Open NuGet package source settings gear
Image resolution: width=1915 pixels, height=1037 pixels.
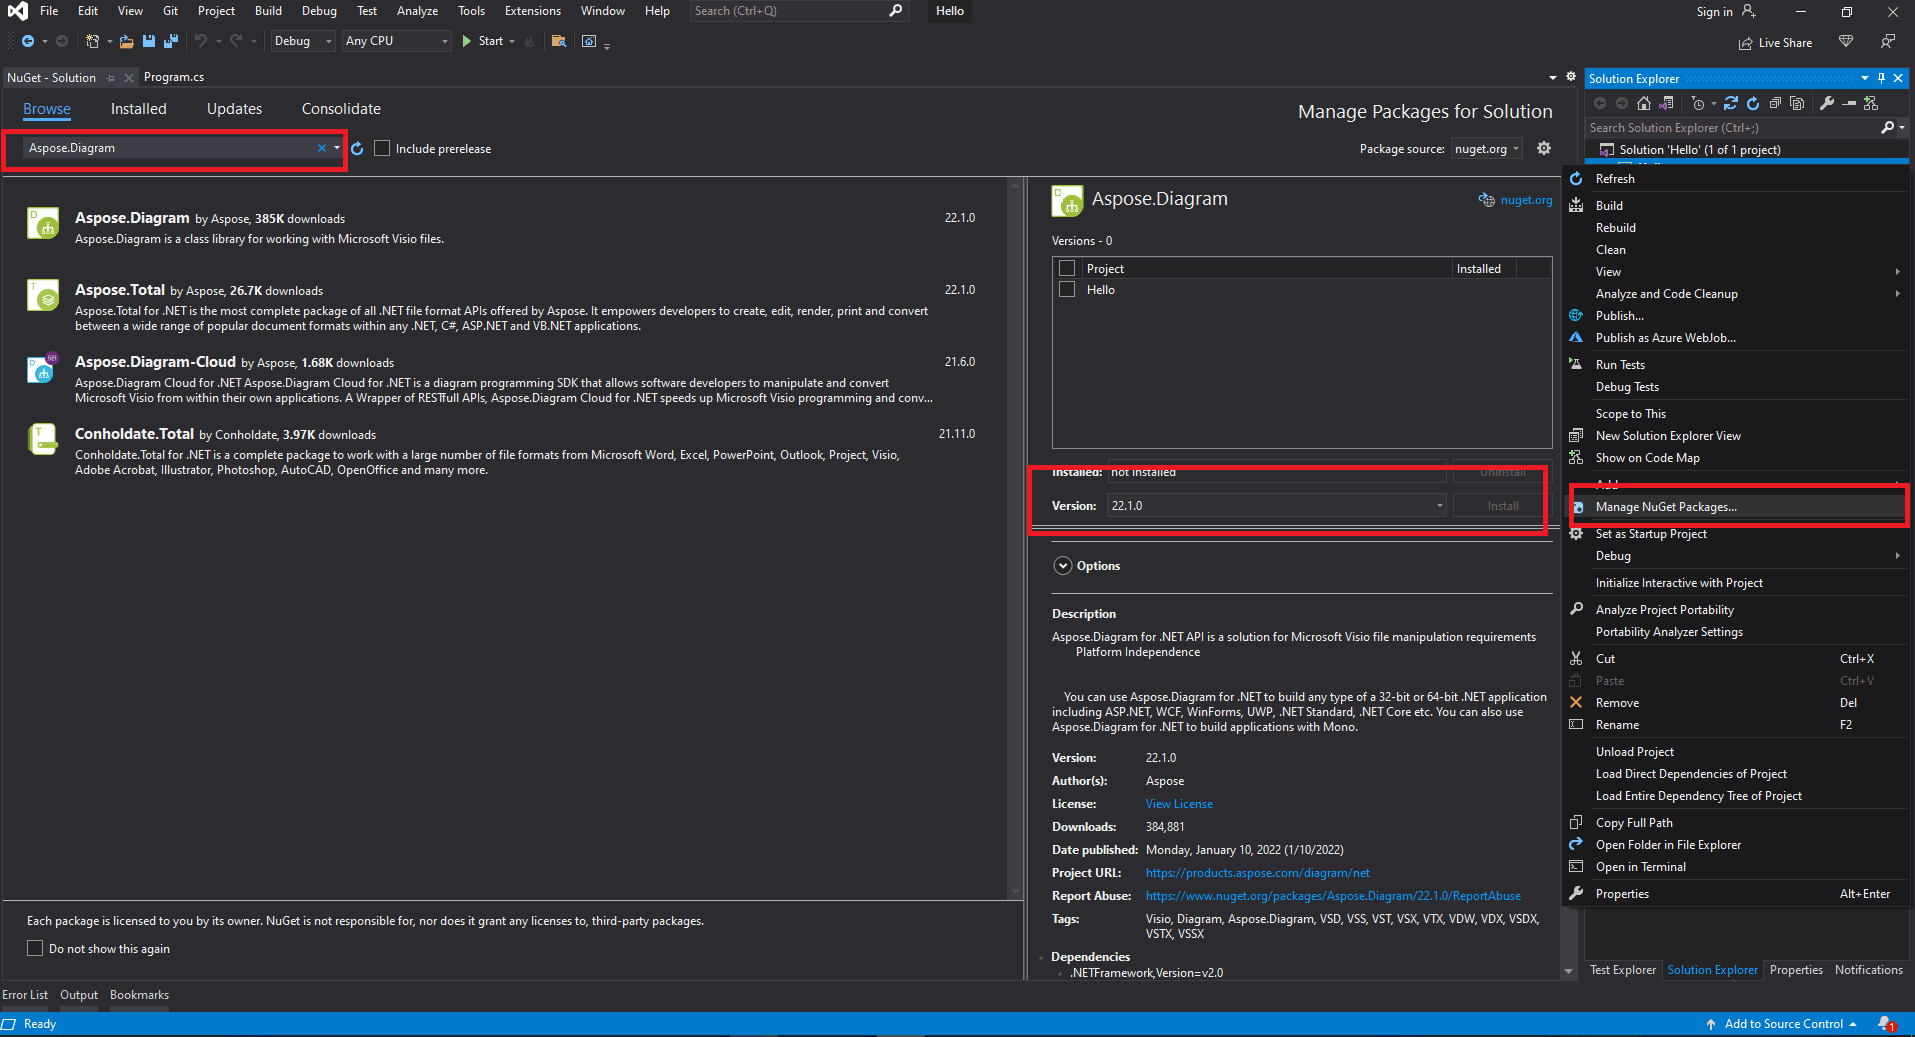click(x=1544, y=147)
